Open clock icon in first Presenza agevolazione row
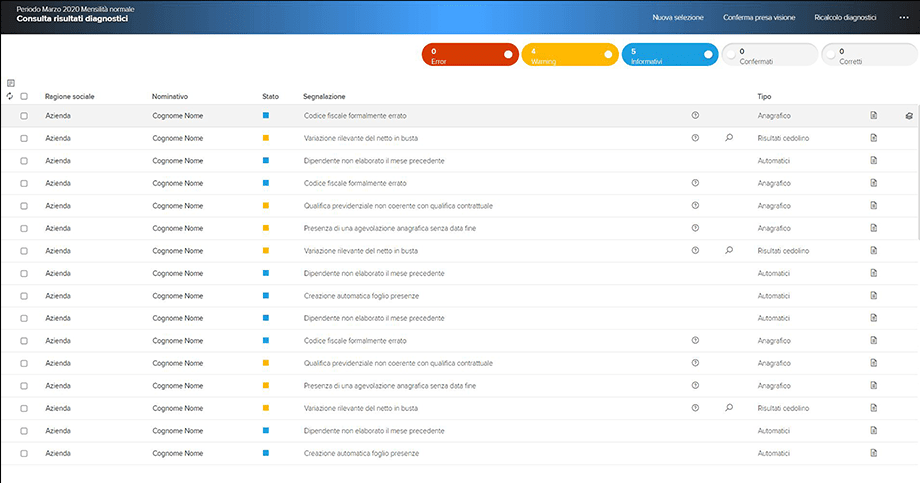 [x=695, y=228]
